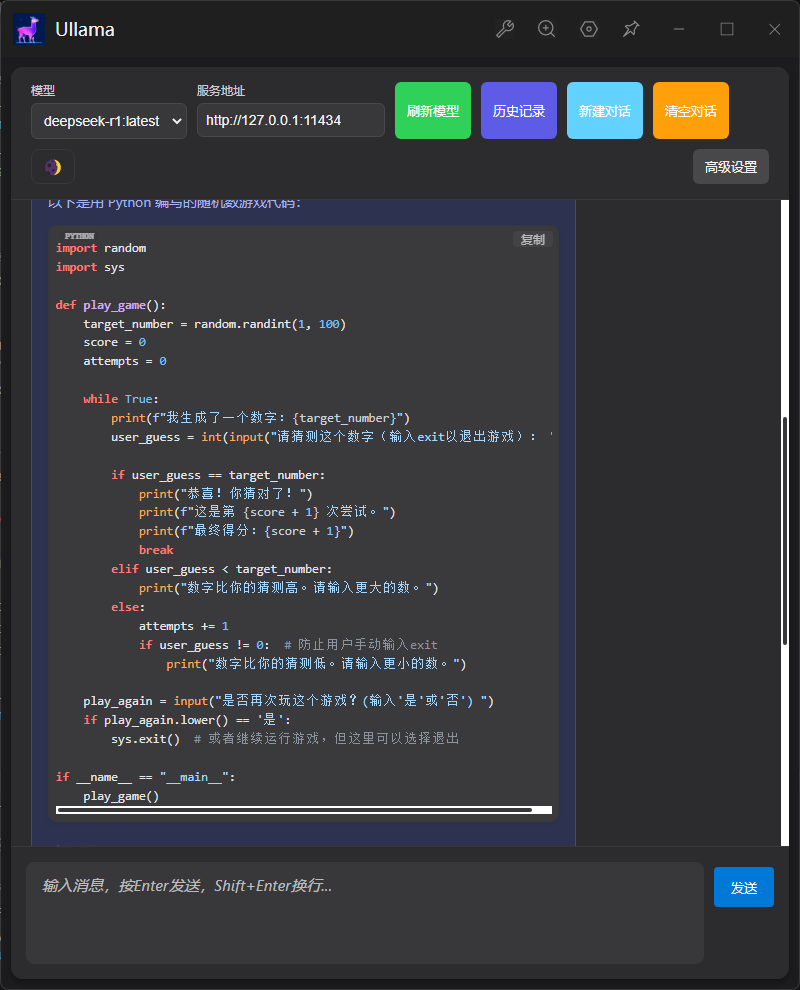
Task: Click the Ullama llama logo icon
Action: point(29,30)
